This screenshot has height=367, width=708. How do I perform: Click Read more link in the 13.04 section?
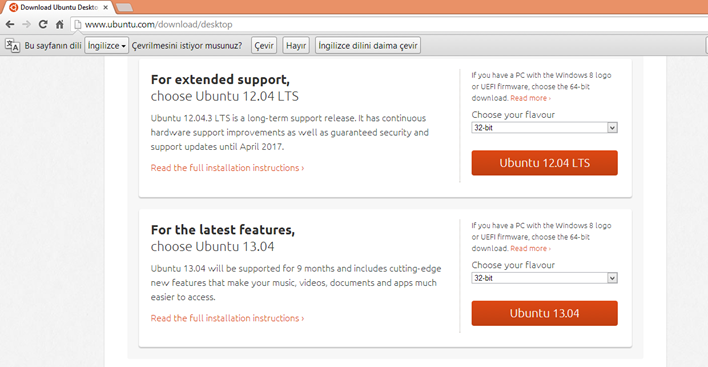[x=531, y=248]
